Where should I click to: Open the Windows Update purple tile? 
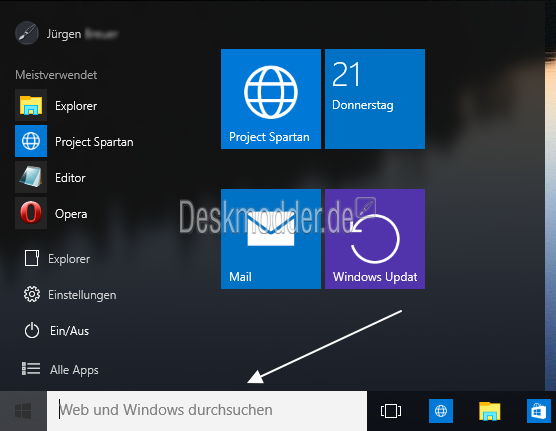375,239
